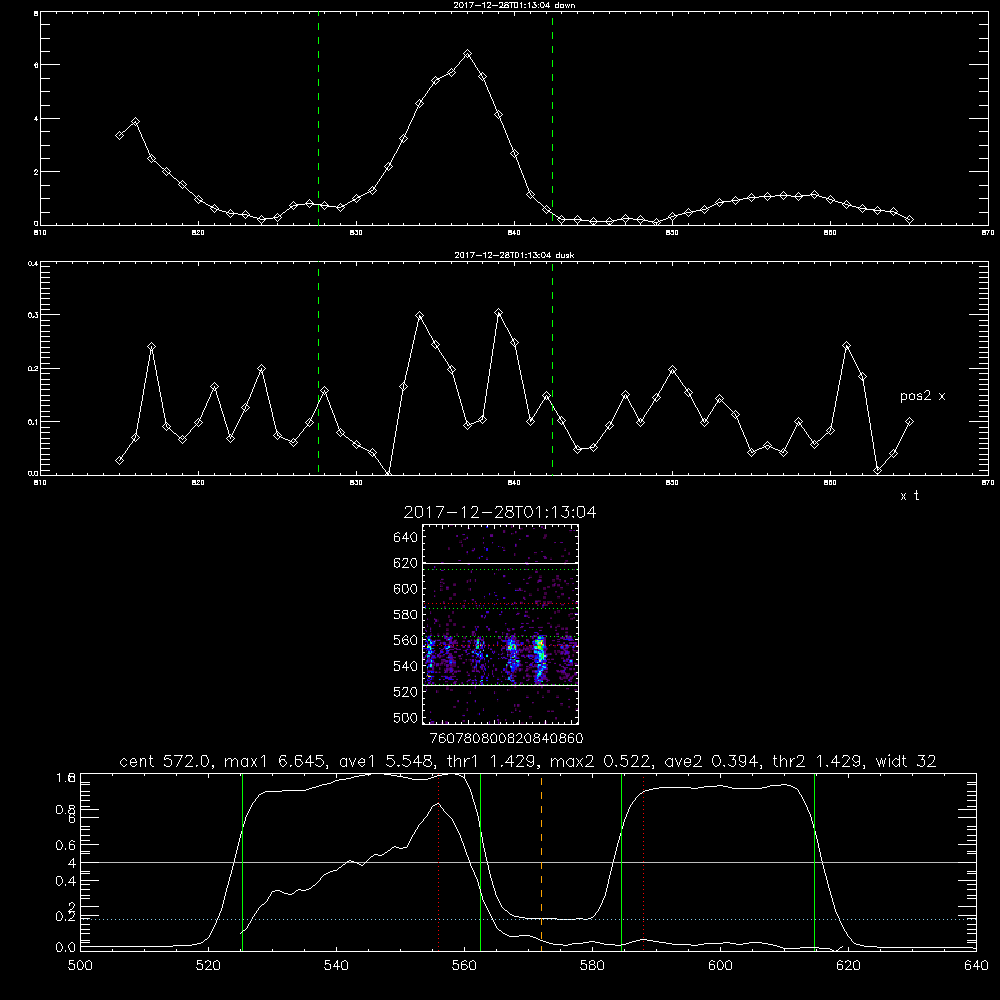This screenshot has height=1000, width=1000.
Task: Click the 'thr1 1.429' value in the stats line
Action: click(494, 761)
